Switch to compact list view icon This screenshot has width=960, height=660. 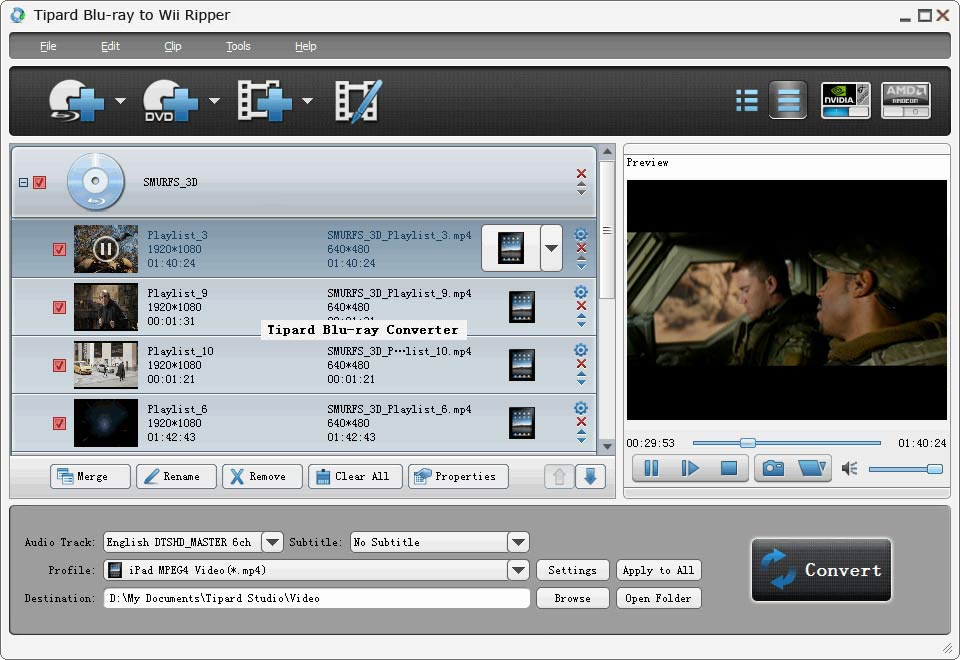click(746, 100)
